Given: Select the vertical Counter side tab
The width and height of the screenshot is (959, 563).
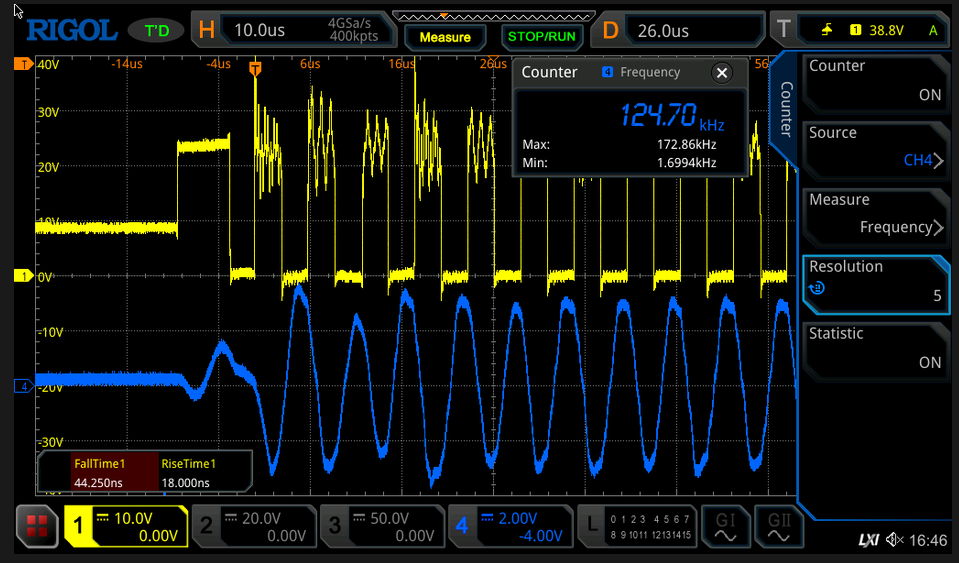Looking at the screenshot, I should 786,109.
